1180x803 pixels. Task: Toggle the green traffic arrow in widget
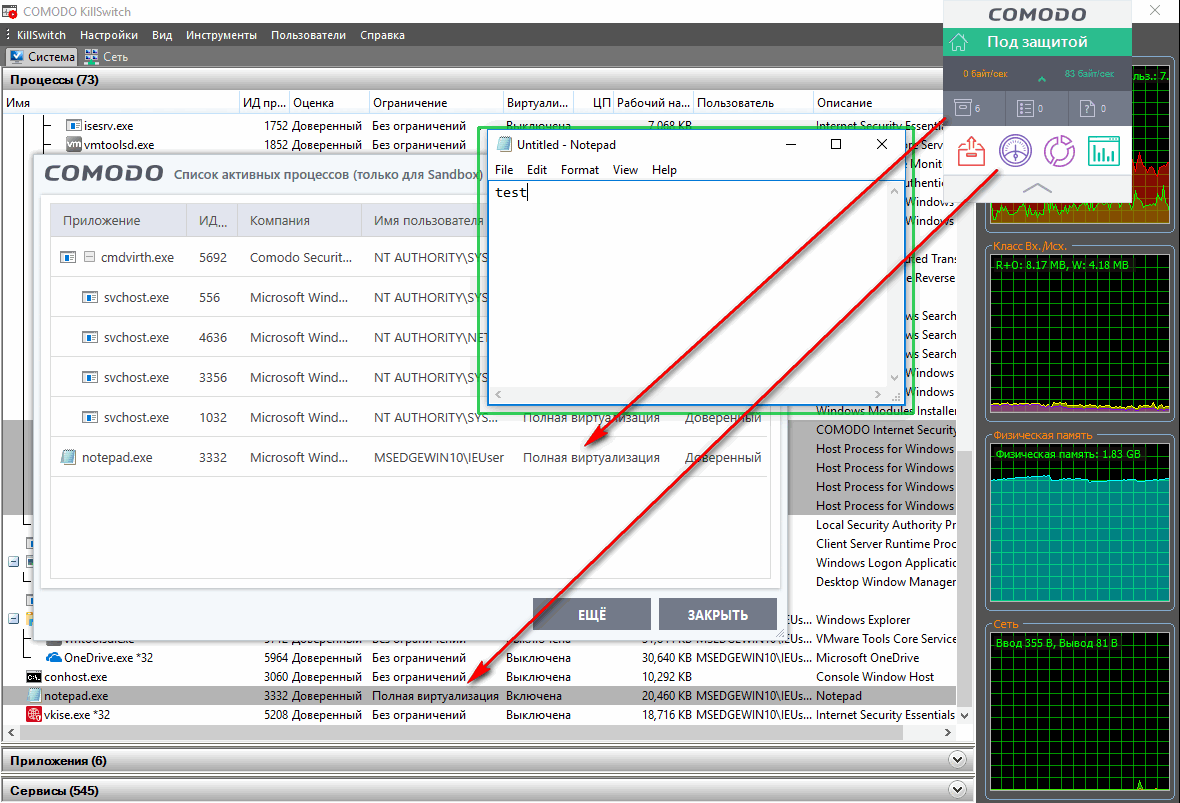click(1042, 78)
